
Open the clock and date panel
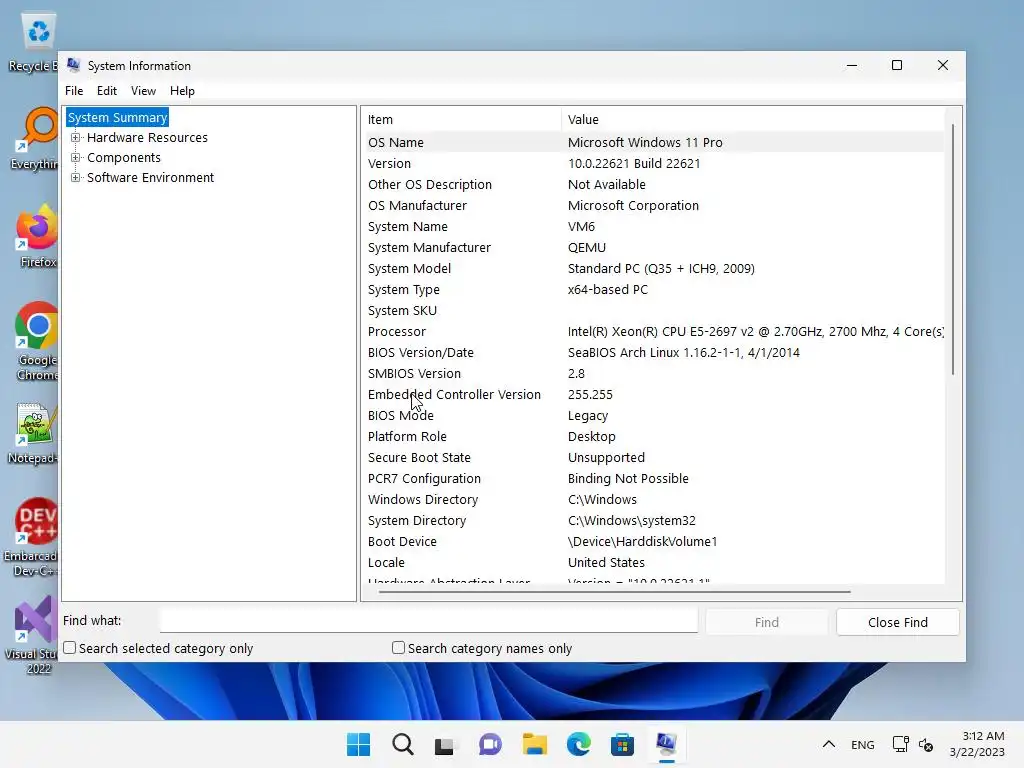coord(977,744)
